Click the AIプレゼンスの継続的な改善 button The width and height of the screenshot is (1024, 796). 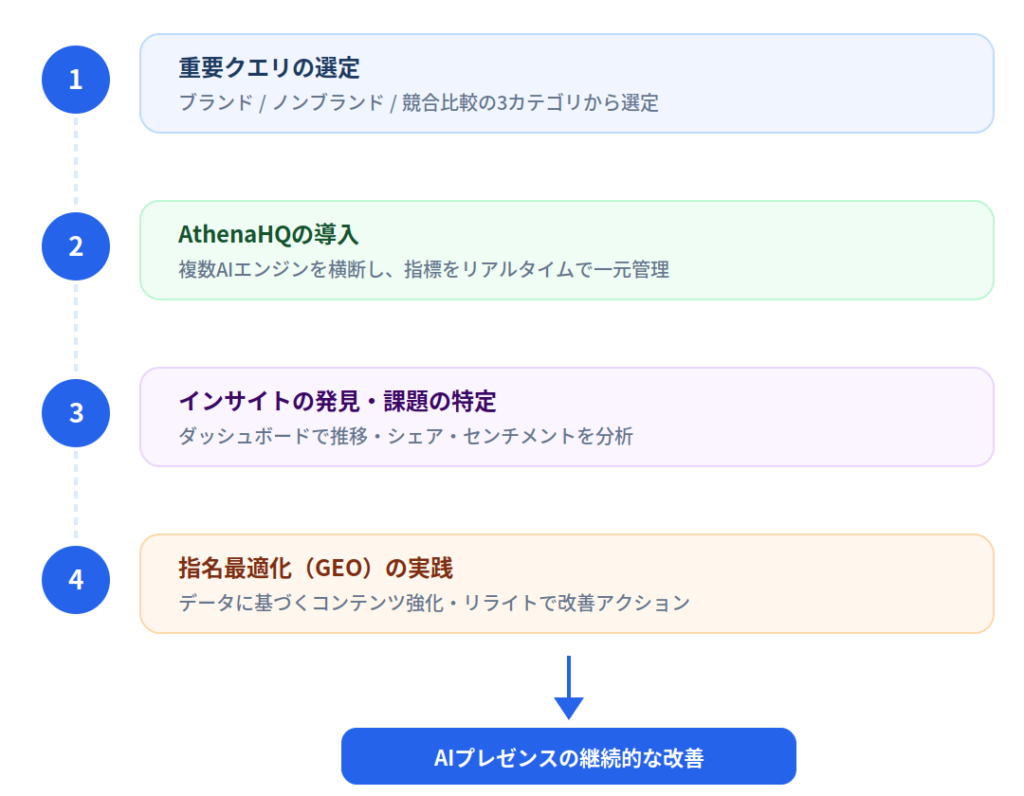click(568, 757)
